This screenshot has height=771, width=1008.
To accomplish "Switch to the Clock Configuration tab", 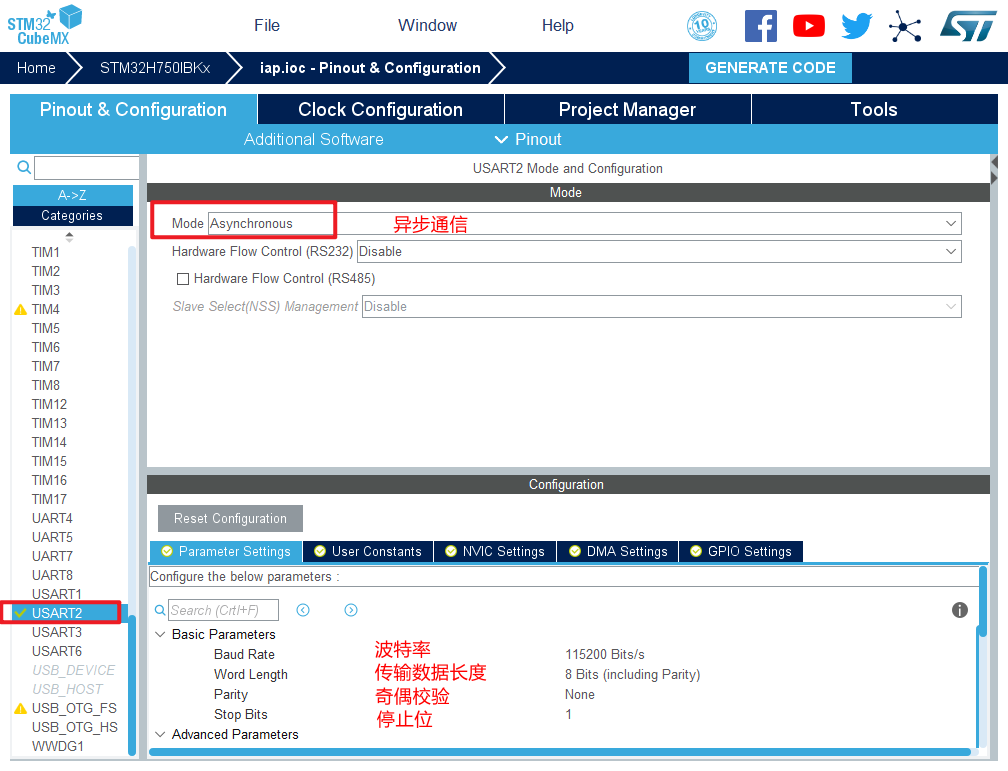I will 380,110.
